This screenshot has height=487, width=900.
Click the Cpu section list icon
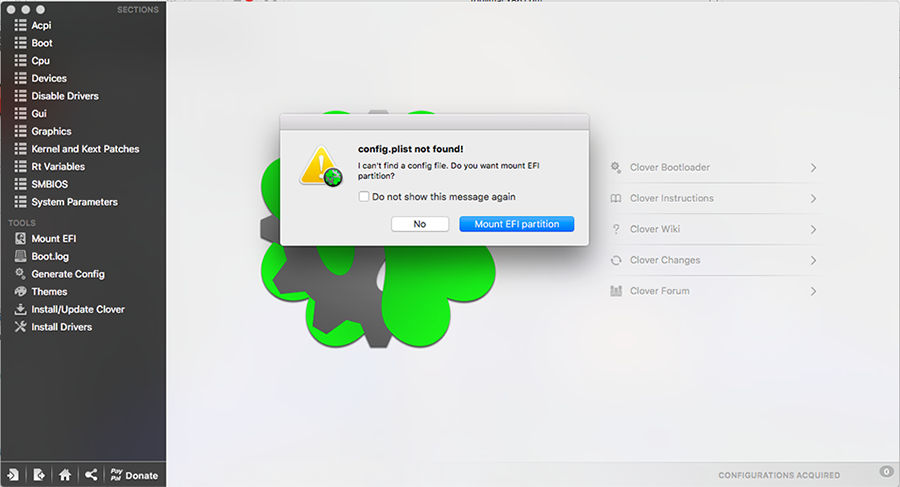click(x=21, y=60)
